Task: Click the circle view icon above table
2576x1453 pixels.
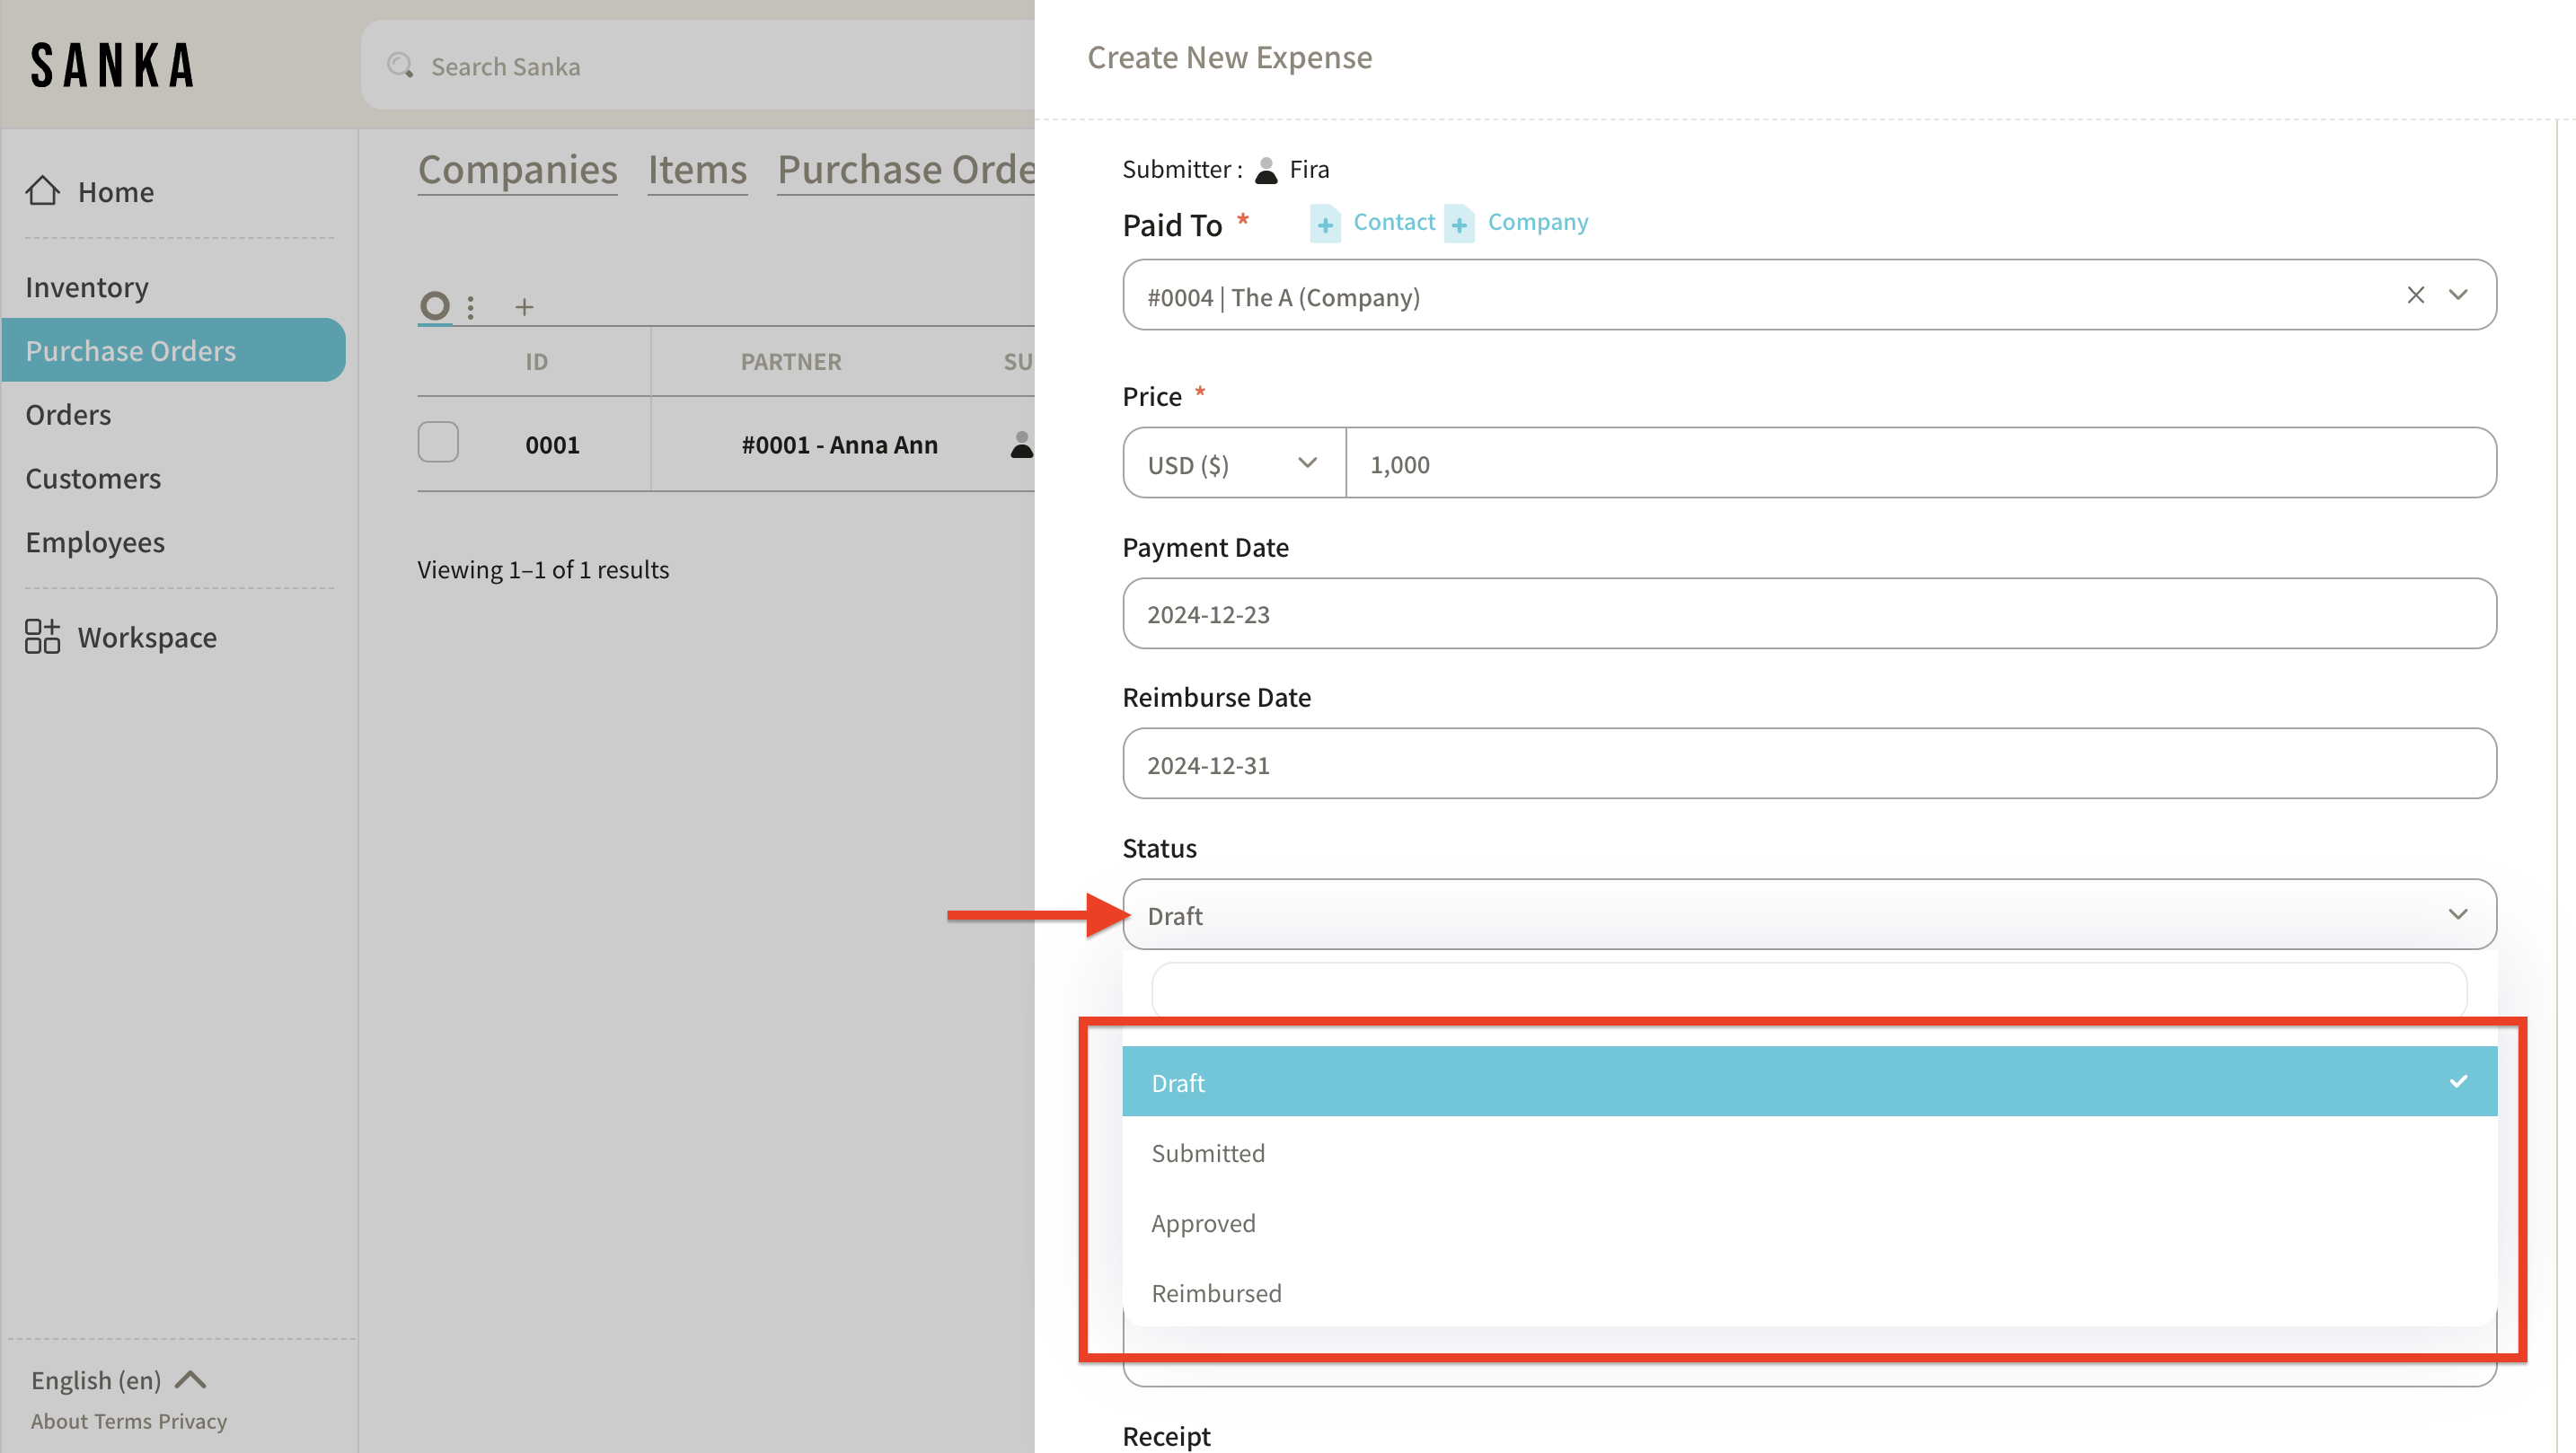Action: pos(435,305)
